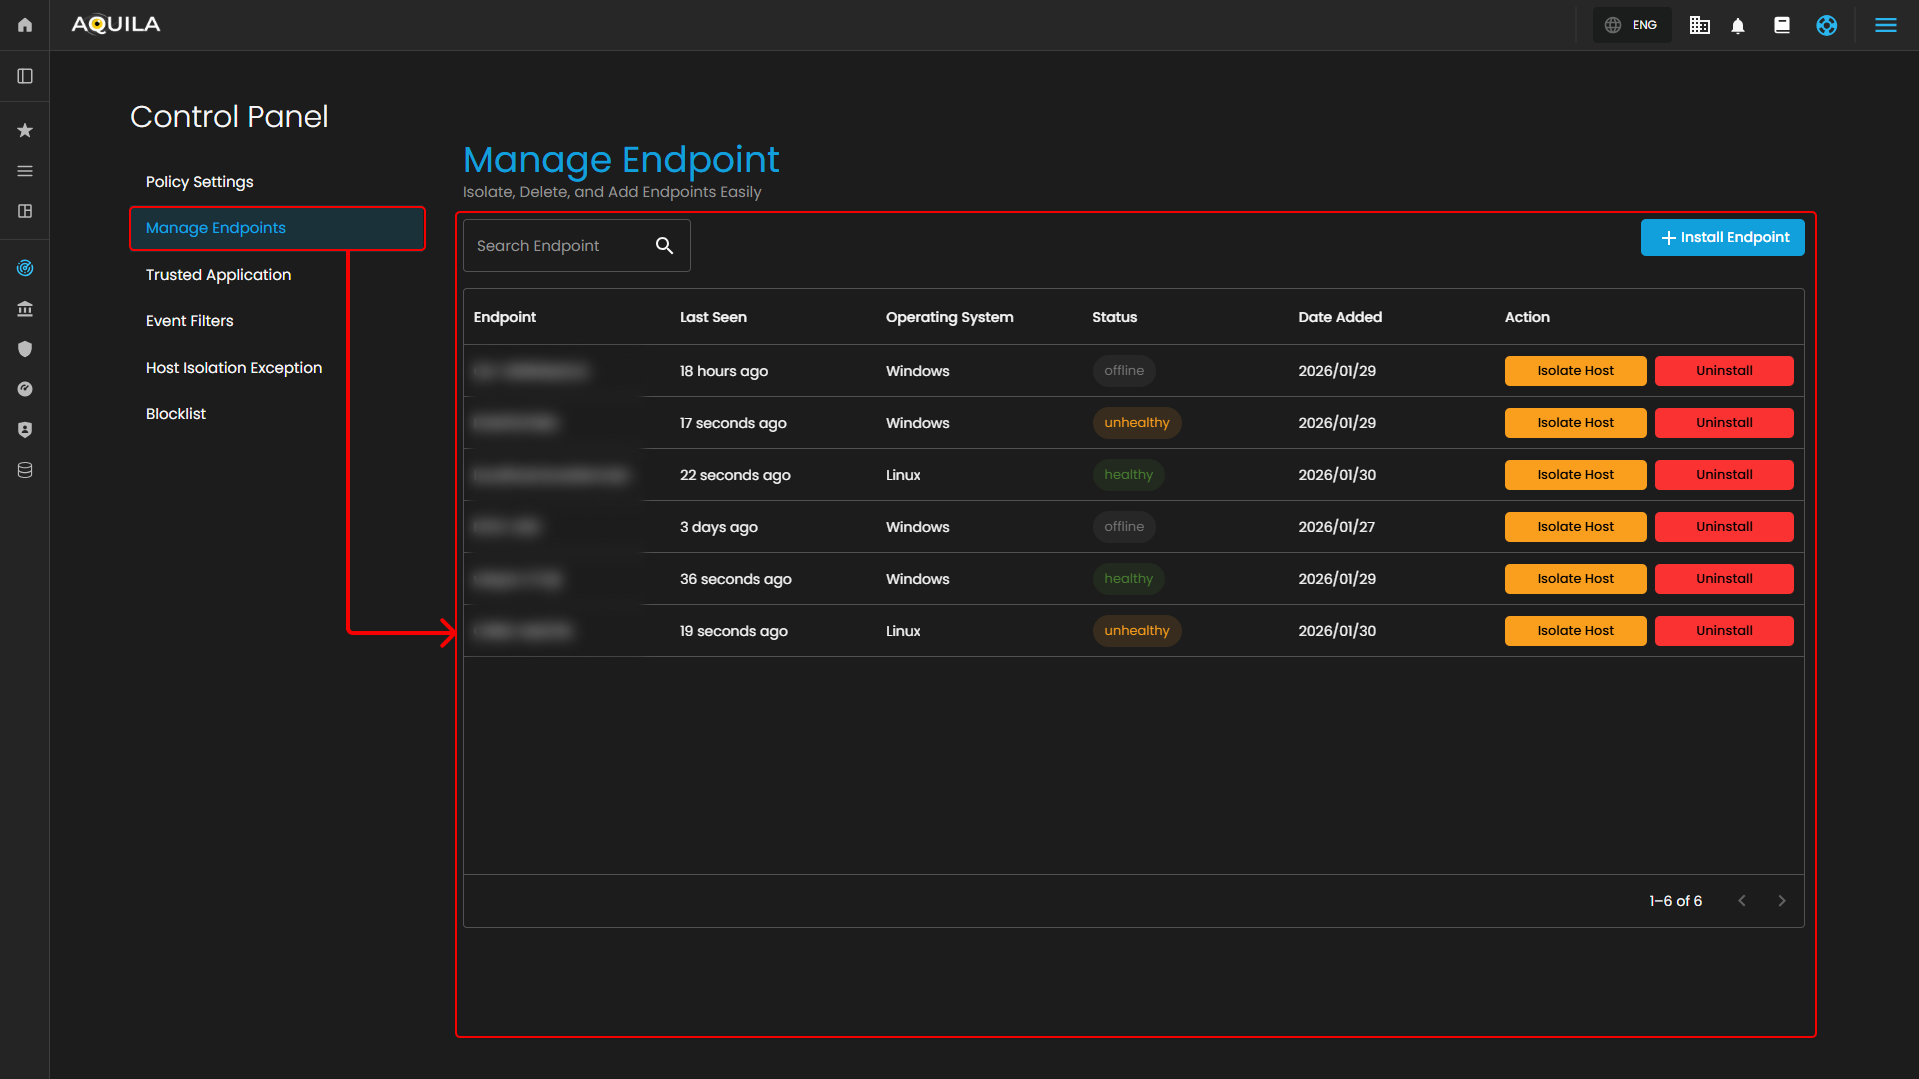Click the home icon in top-left corner
Image resolution: width=1919 pixels, height=1079 pixels.
(25, 25)
